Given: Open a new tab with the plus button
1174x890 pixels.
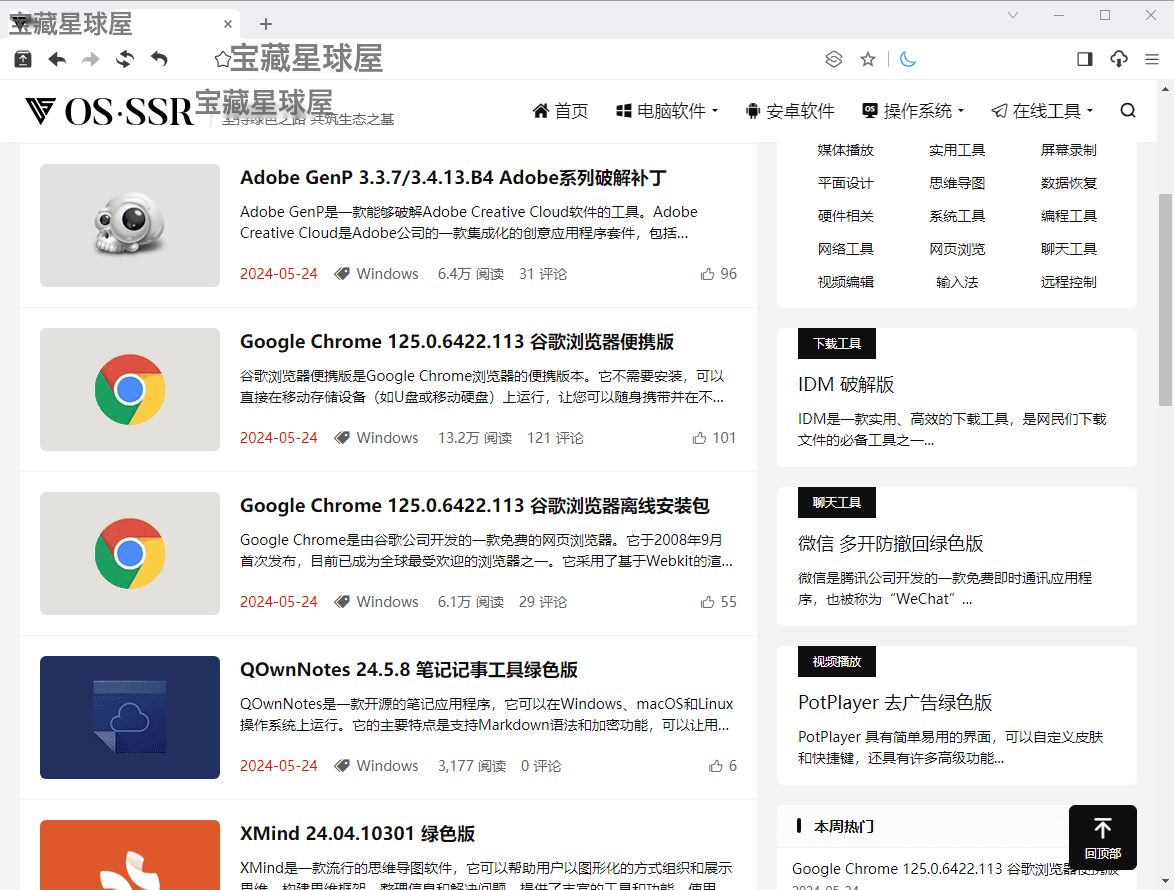Looking at the screenshot, I should coord(266,24).
